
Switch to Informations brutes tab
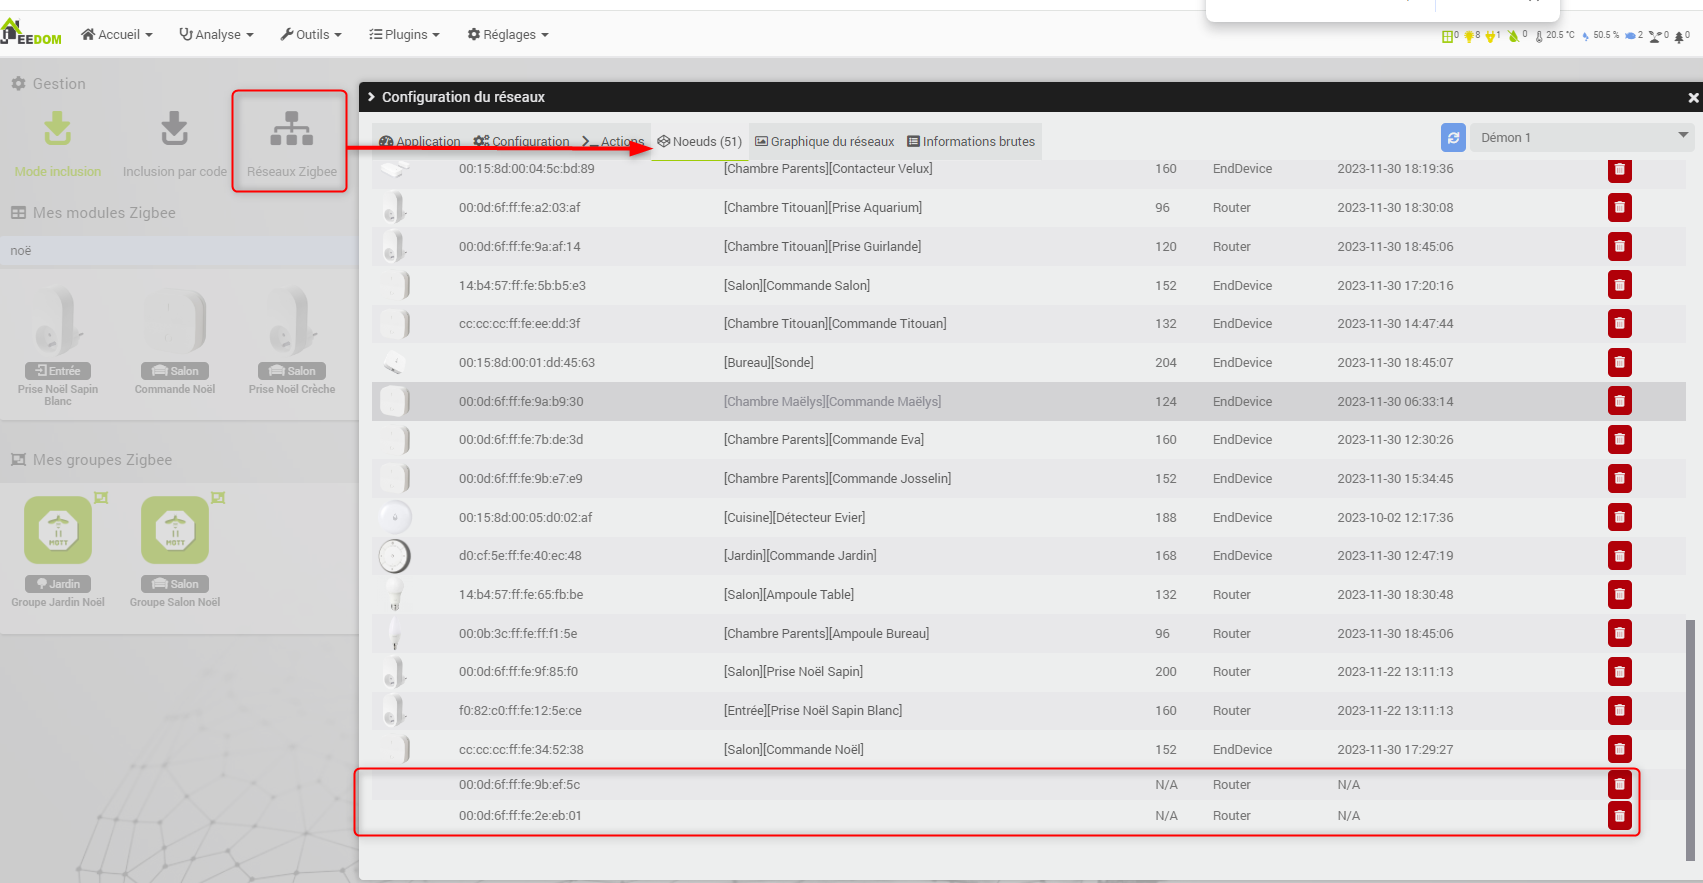(x=971, y=142)
